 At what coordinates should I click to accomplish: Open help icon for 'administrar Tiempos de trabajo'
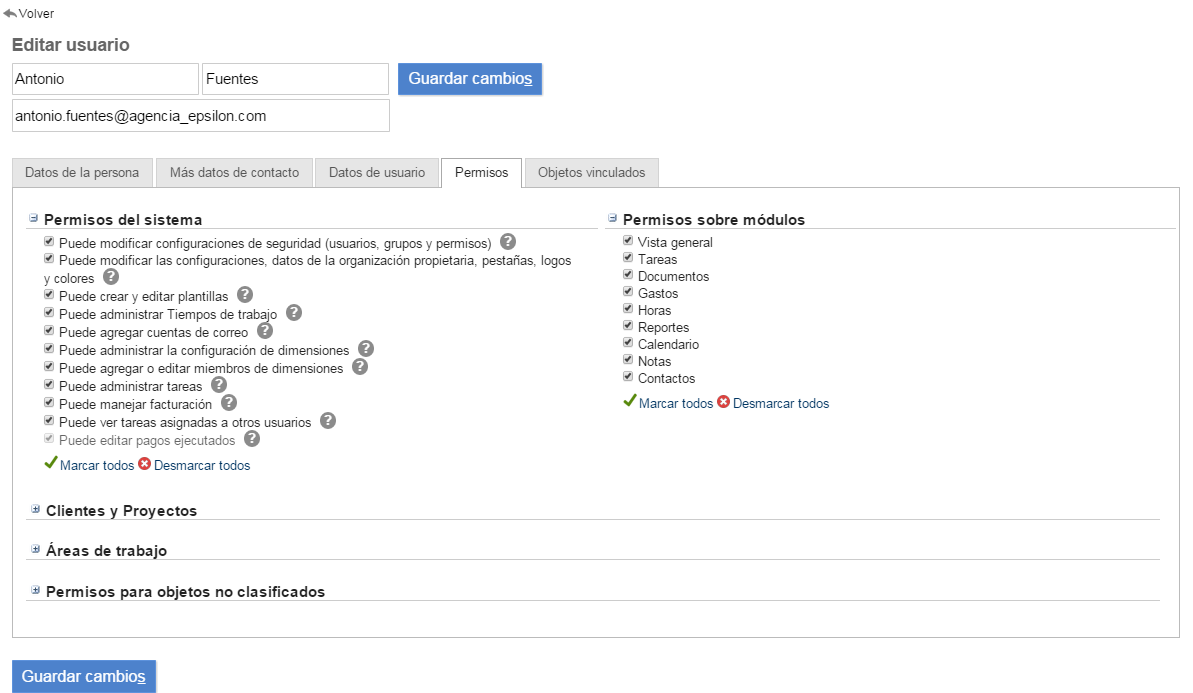click(293, 313)
